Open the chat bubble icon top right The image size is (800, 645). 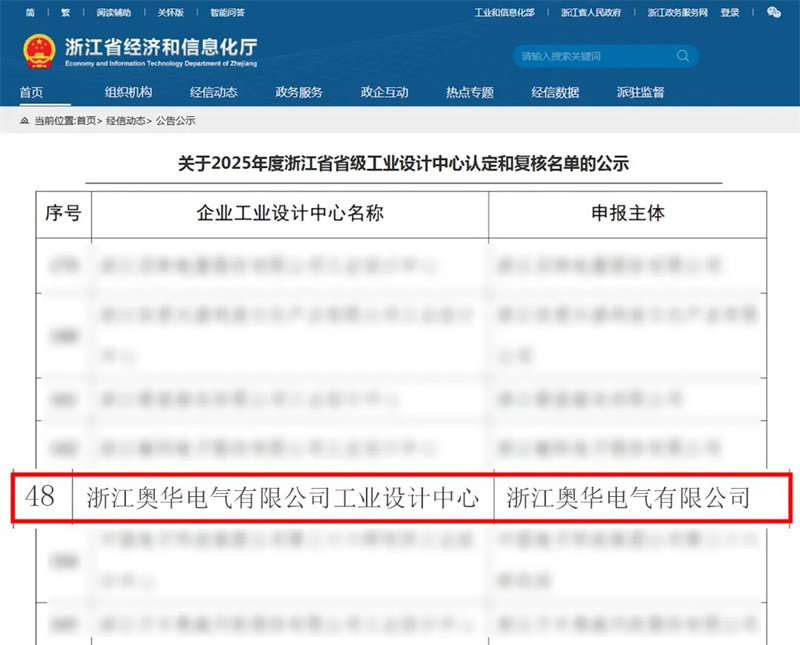click(772, 13)
